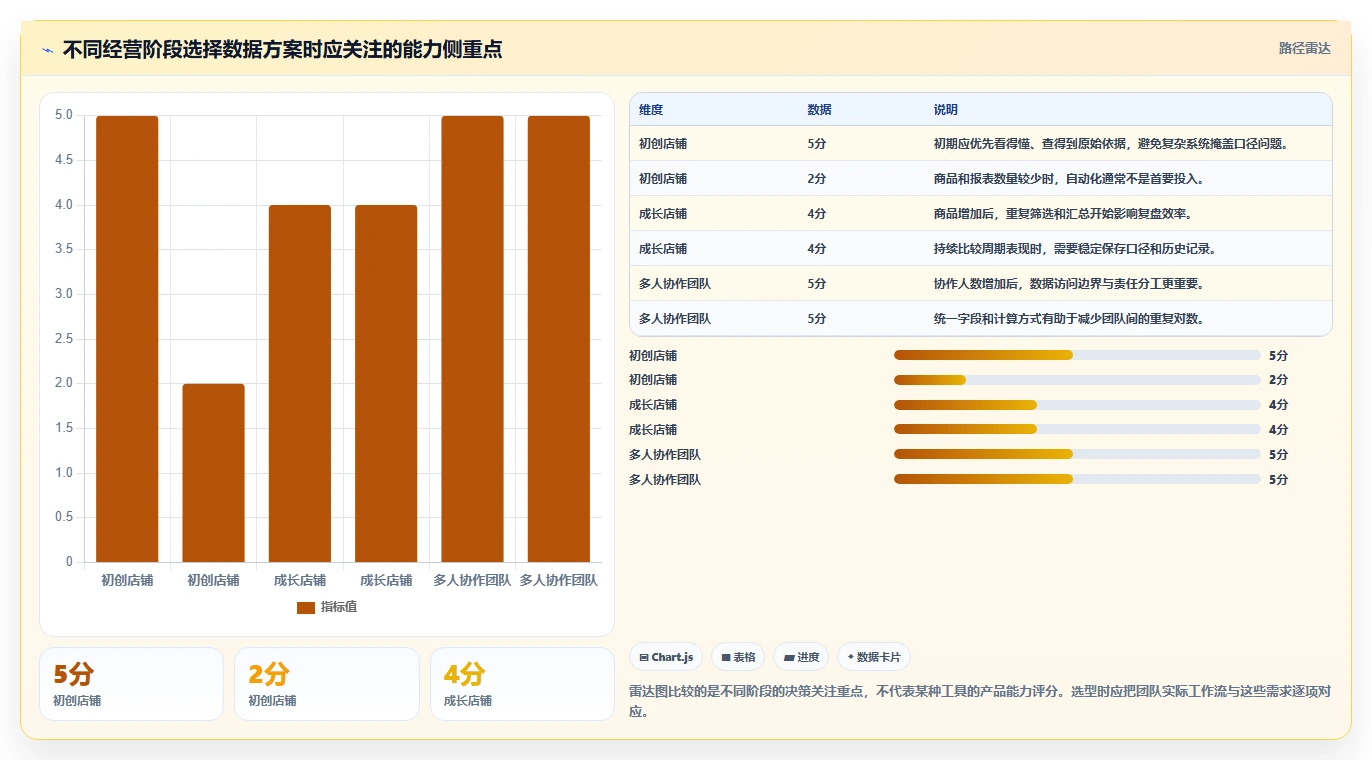Click the 数据卡片 tag chip
Screen dimensions: 1372x760
[874, 657]
